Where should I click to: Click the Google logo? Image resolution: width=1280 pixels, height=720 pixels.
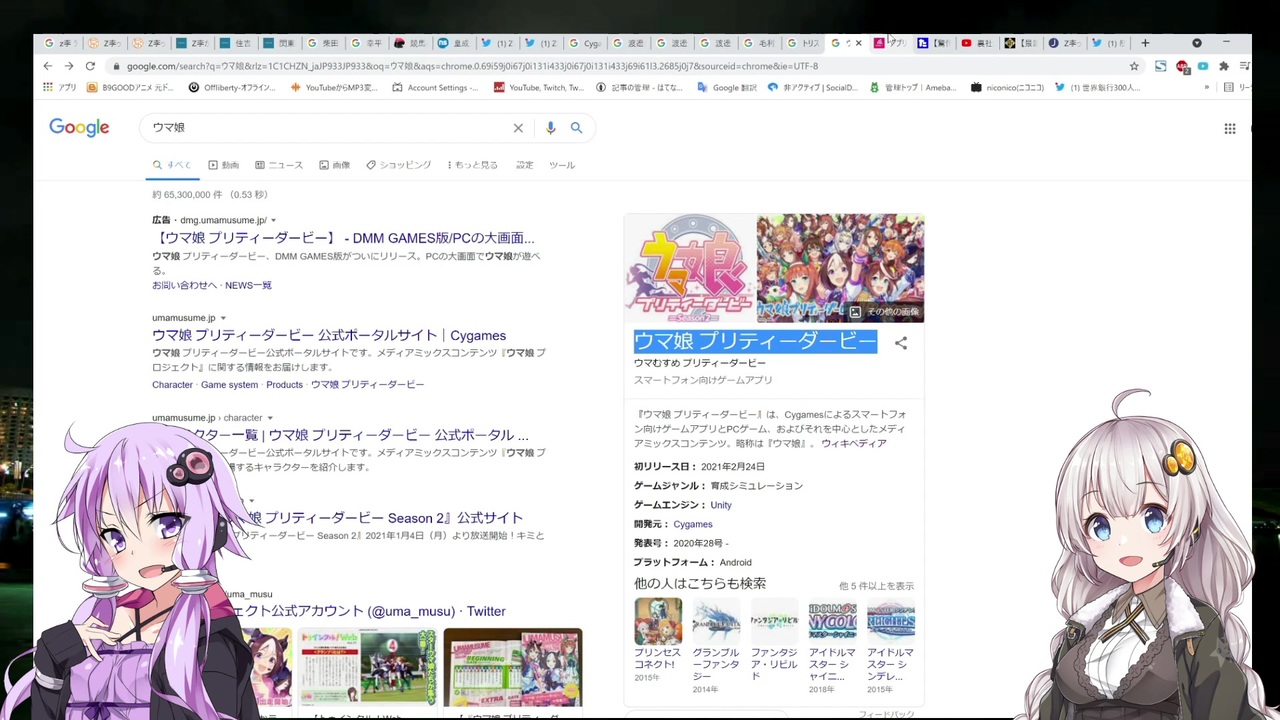tap(79, 127)
